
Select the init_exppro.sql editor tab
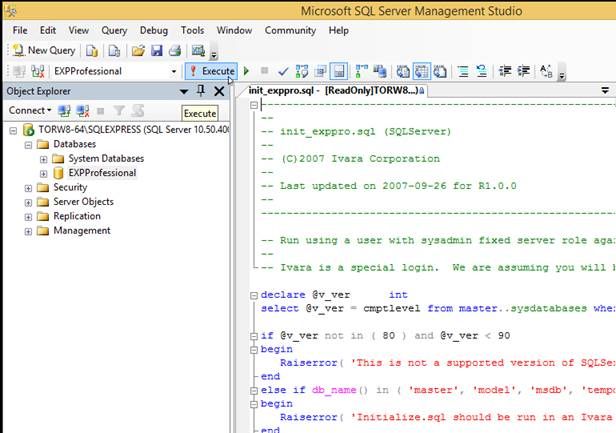click(334, 90)
